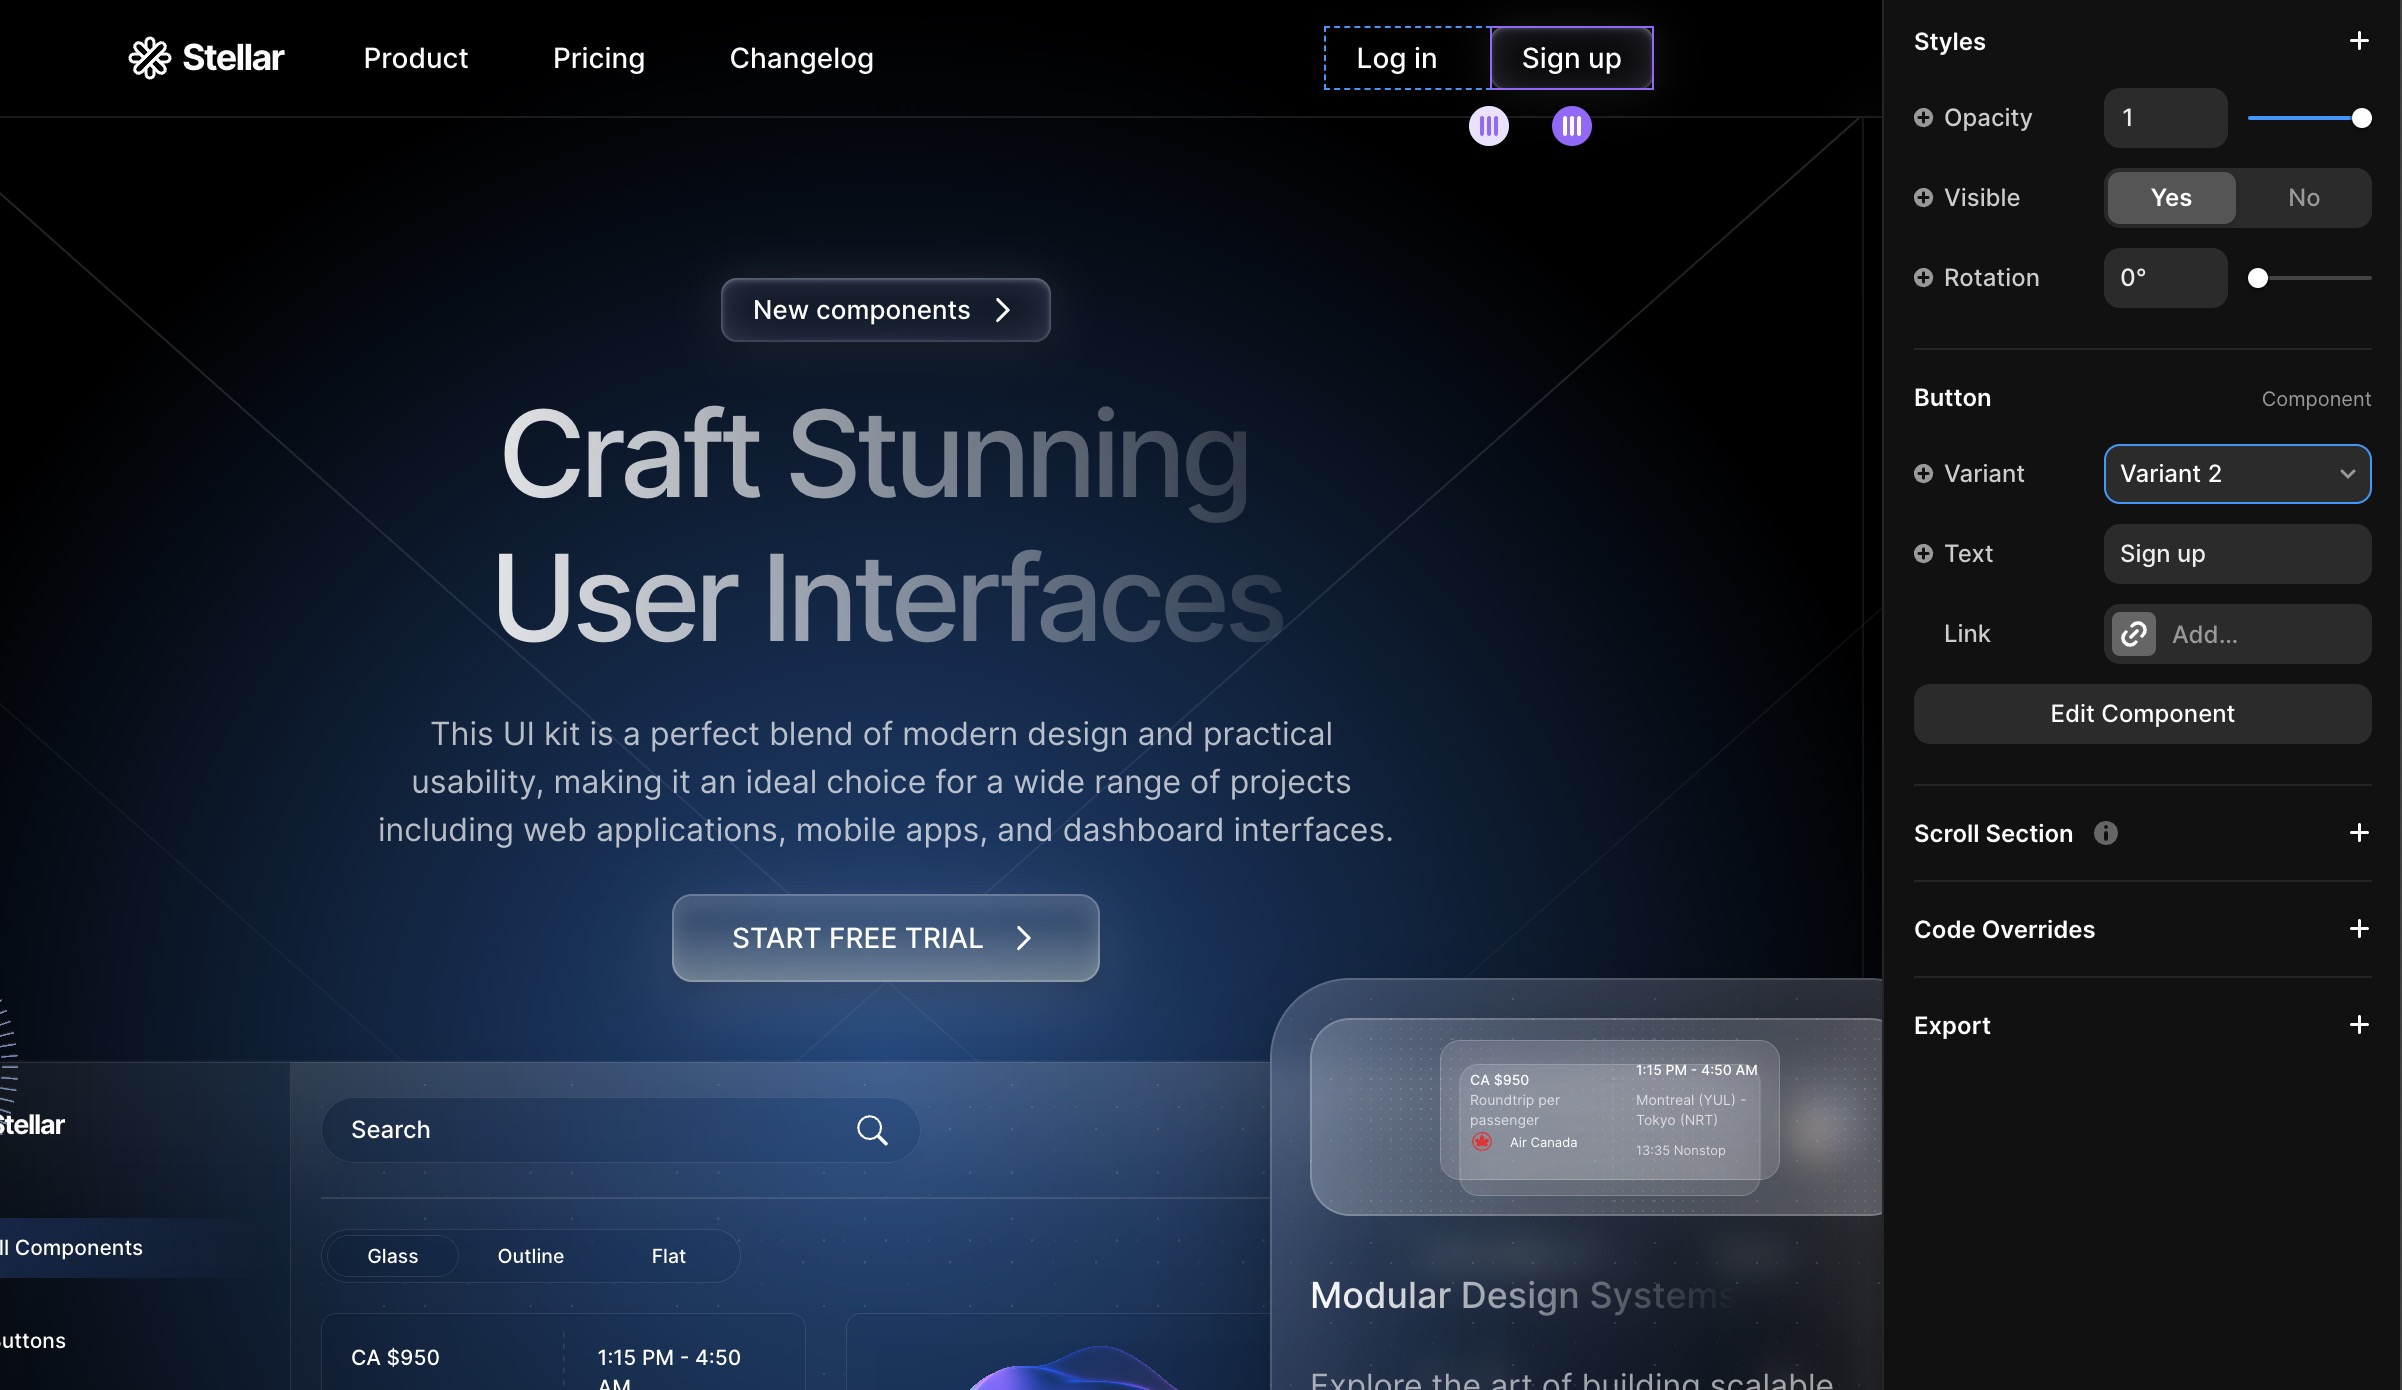Screen dimensions: 2402x1390
Task: Click plus icon next to Rotation
Action: click(1923, 278)
